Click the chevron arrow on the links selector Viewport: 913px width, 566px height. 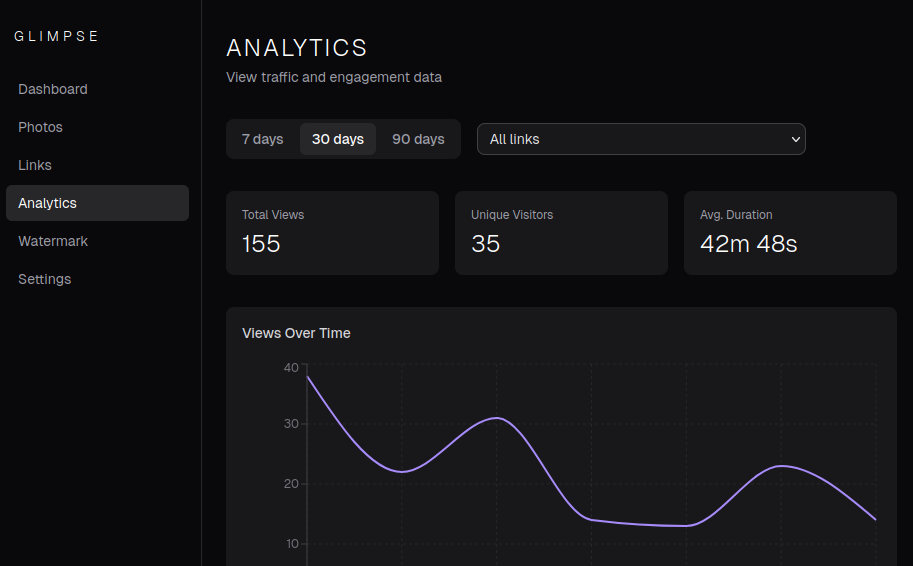(x=796, y=139)
